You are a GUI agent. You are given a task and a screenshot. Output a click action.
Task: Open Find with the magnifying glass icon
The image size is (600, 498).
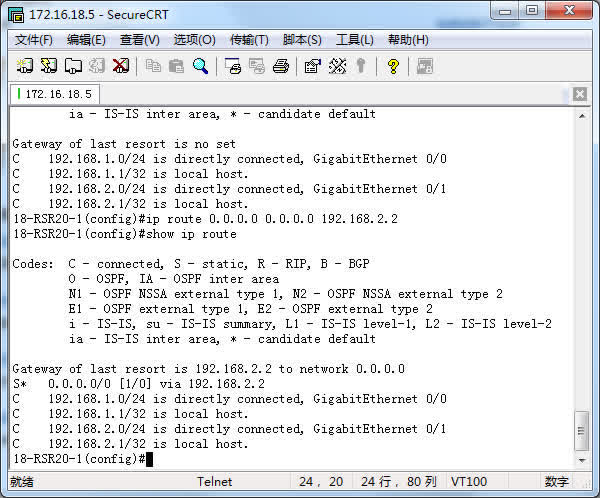click(200, 66)
